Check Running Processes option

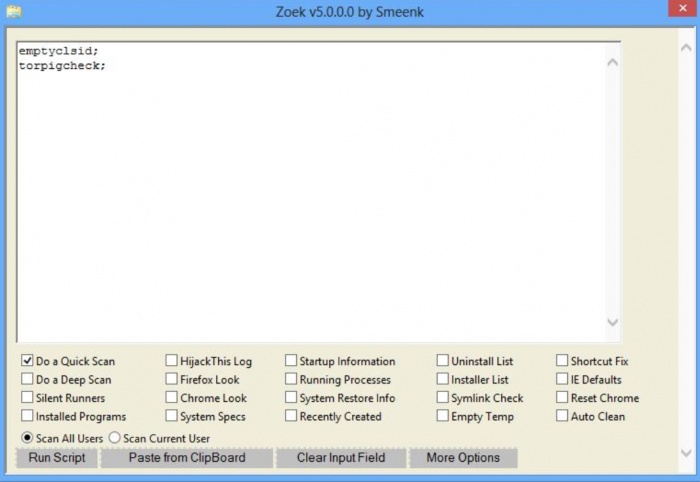(x=291, y=379)
